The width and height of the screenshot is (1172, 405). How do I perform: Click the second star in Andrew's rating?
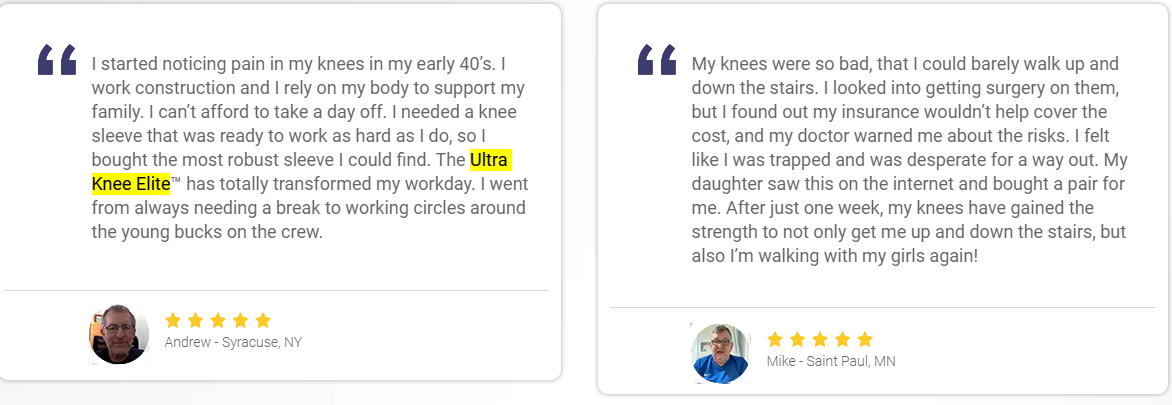pos(196,321)
